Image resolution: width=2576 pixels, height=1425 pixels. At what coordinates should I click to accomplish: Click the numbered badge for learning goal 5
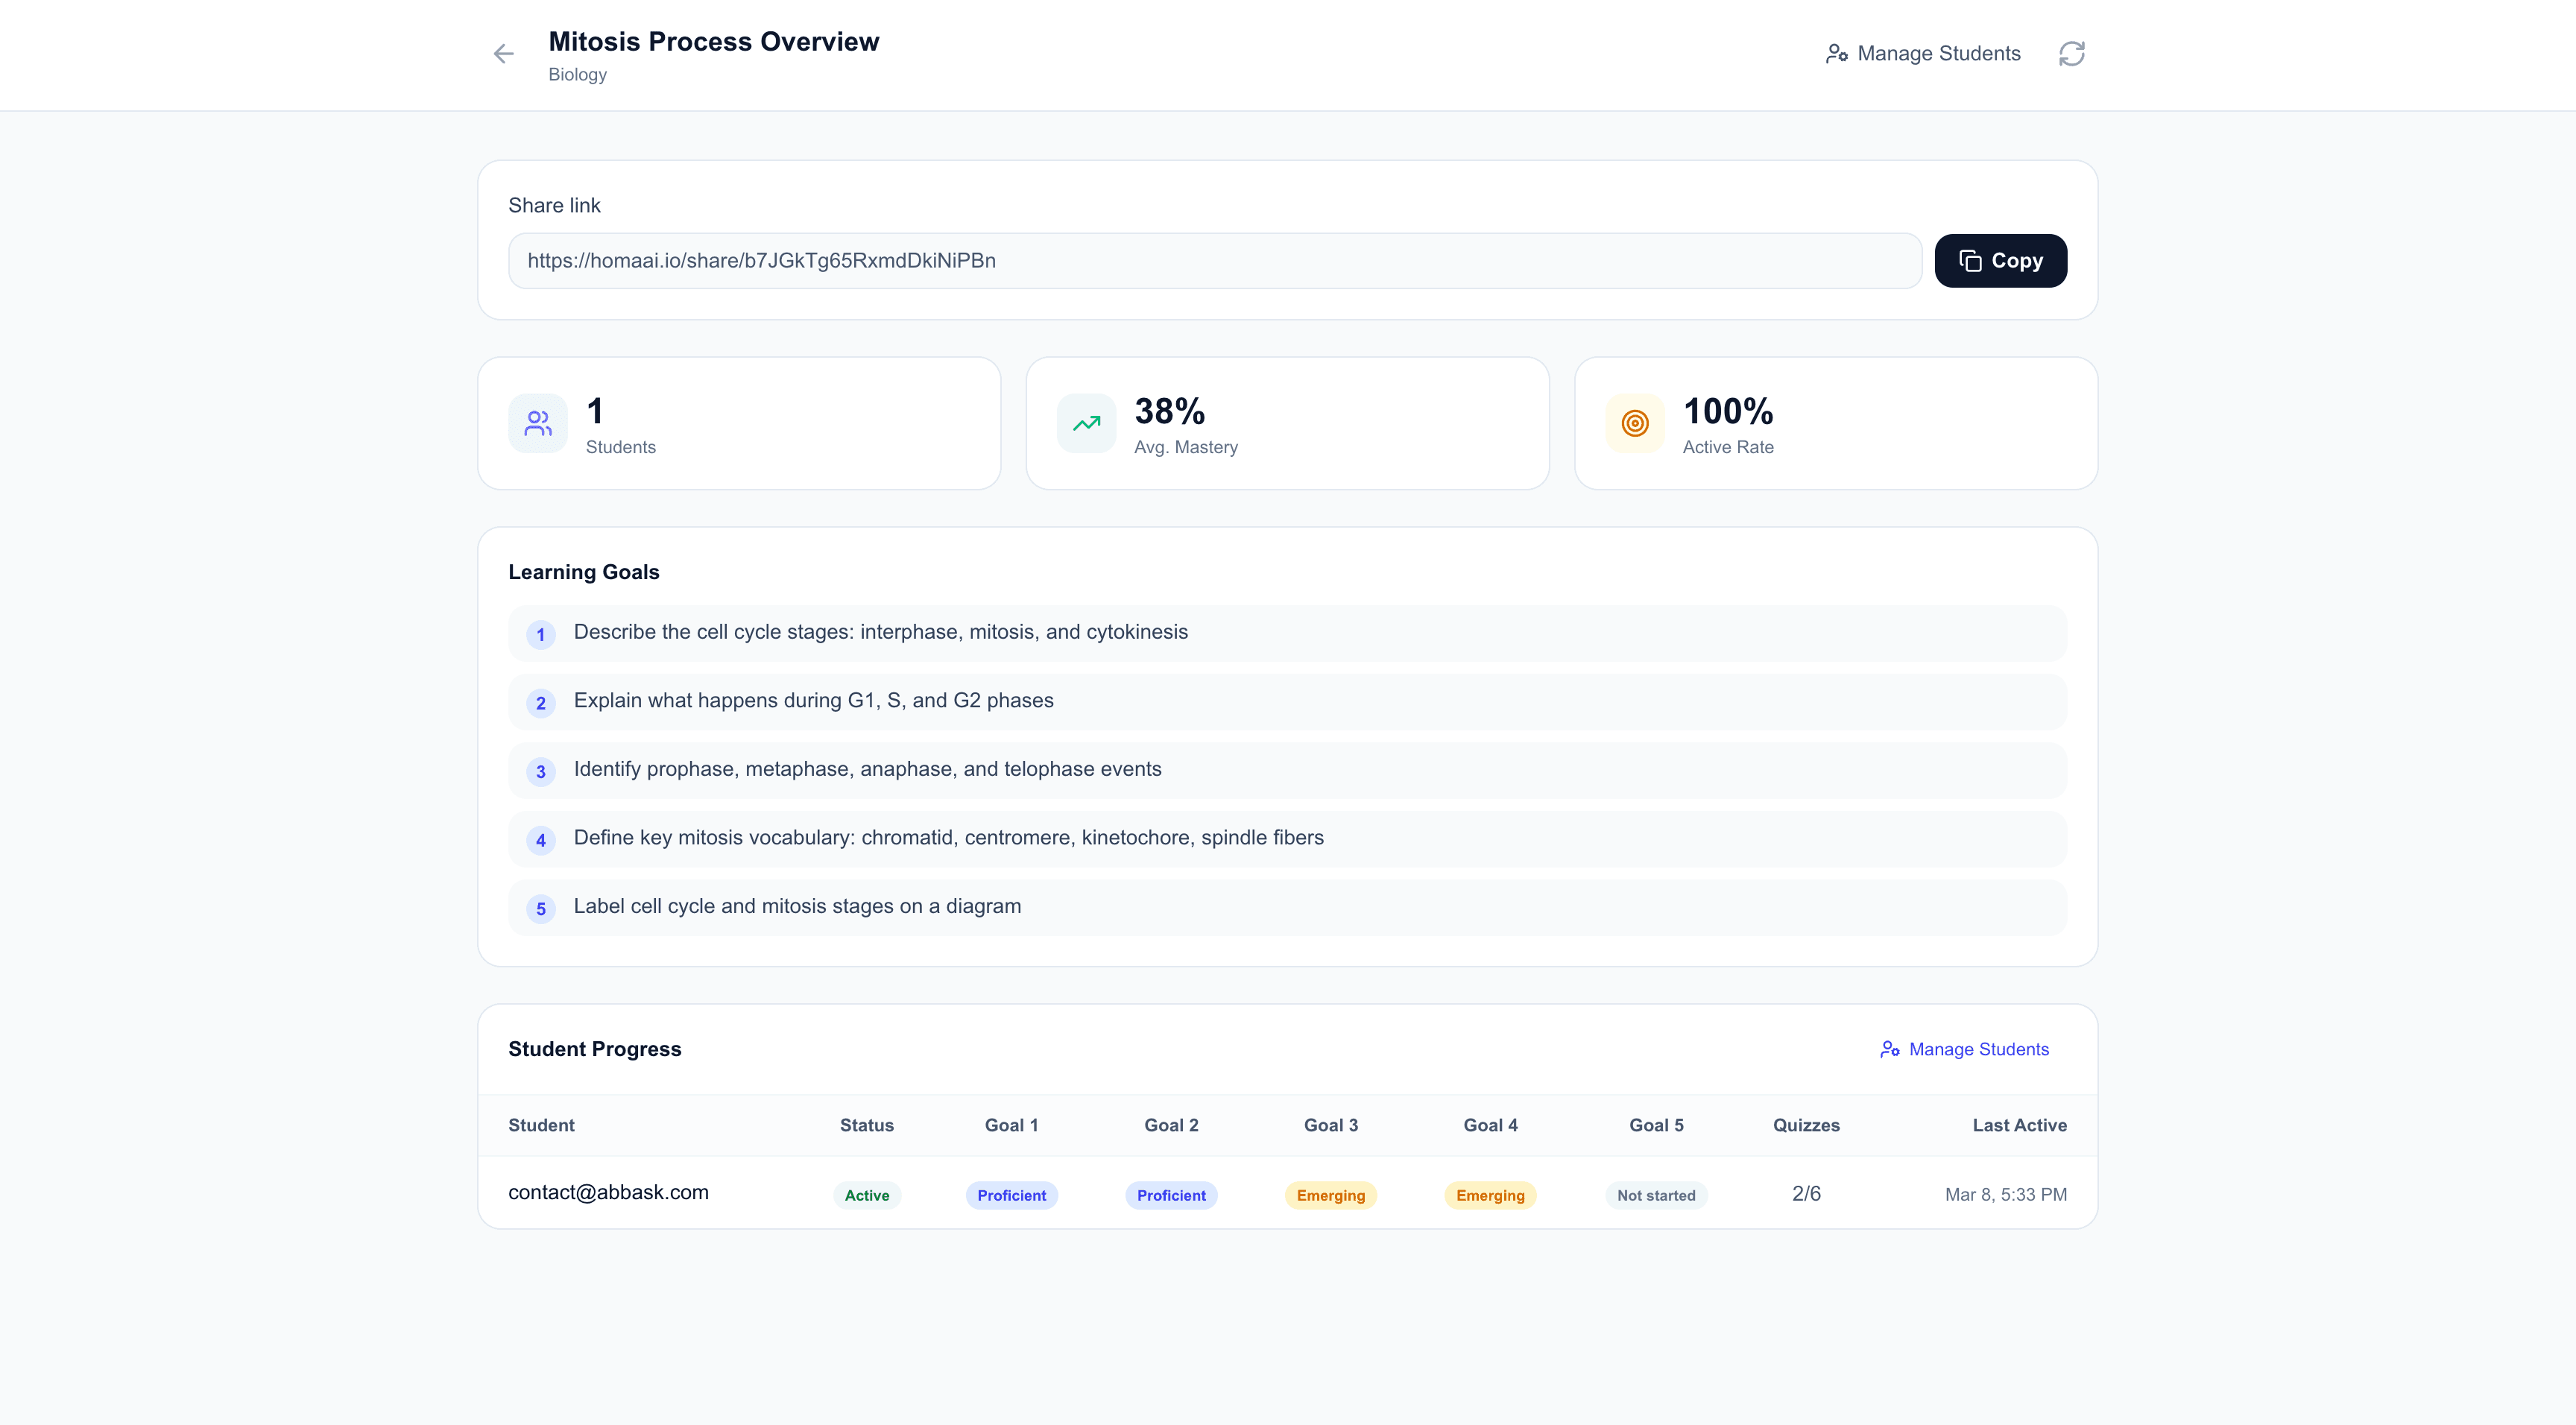point(541,908)
